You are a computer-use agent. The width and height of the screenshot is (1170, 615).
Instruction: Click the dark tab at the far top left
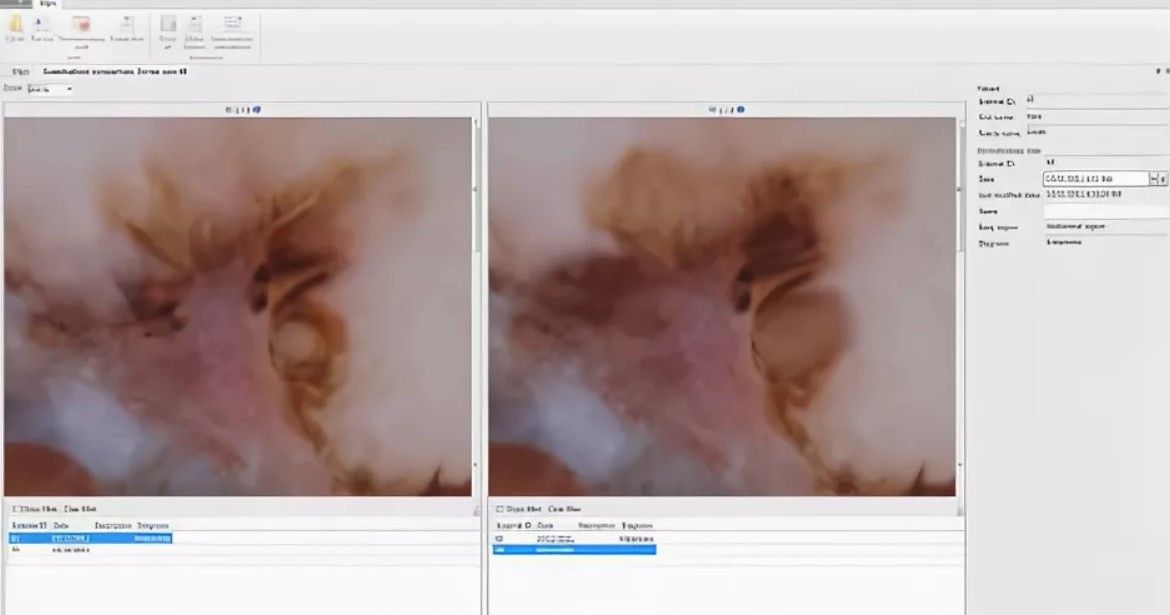(16, 3)
